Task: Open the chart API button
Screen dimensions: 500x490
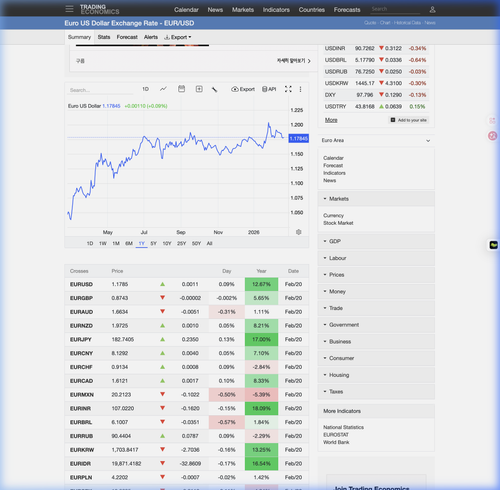Action: pos(269,89)
